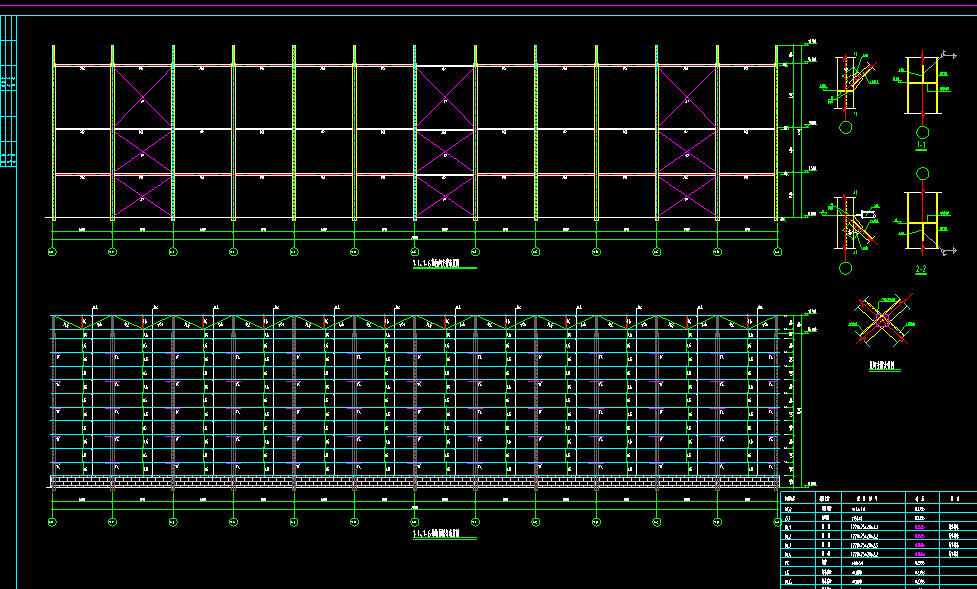Click the material schedule table header row
977x589 pixels.
point(877,497)
